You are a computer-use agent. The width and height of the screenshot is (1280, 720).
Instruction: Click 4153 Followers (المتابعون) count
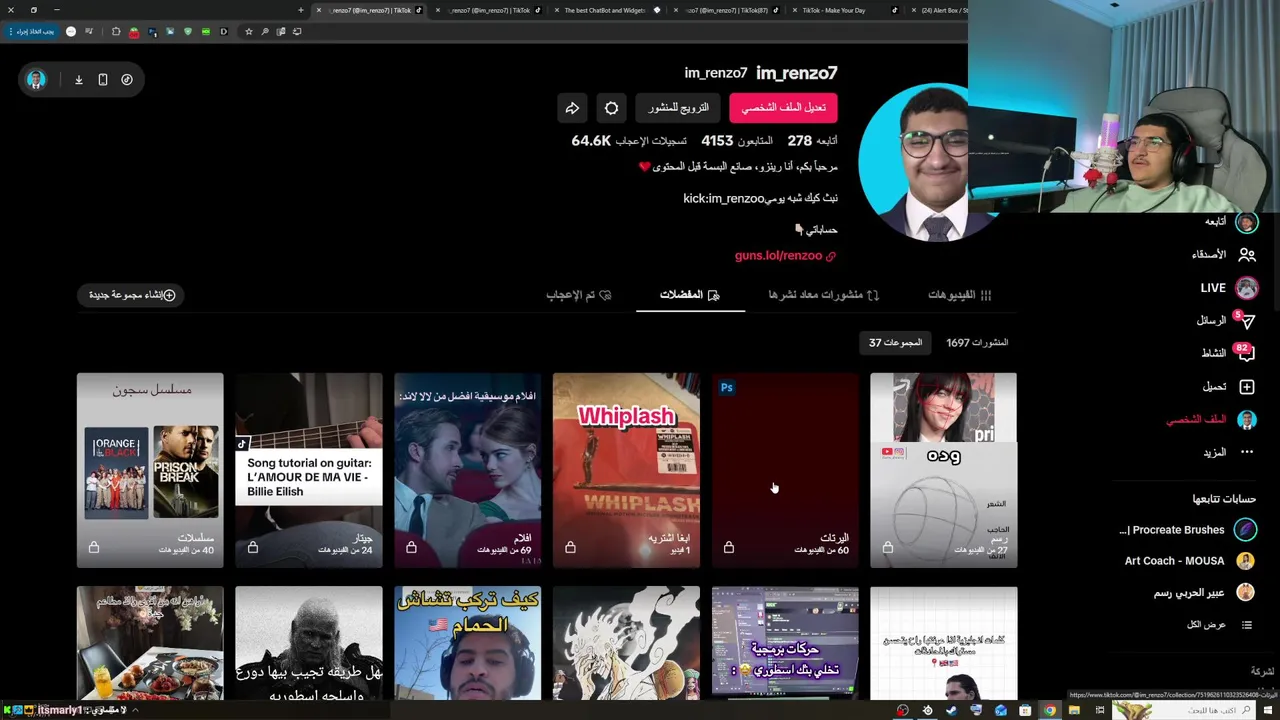point(737,141)
